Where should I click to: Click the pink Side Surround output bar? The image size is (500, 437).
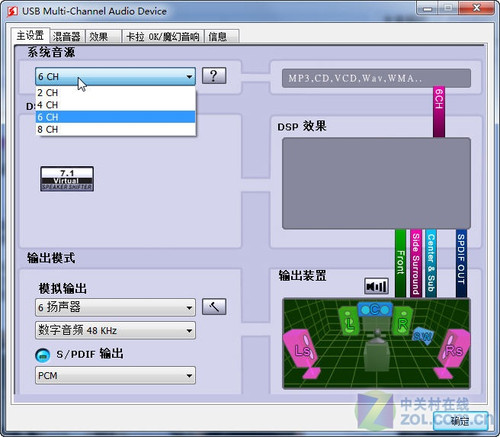(x=416, y=263)
